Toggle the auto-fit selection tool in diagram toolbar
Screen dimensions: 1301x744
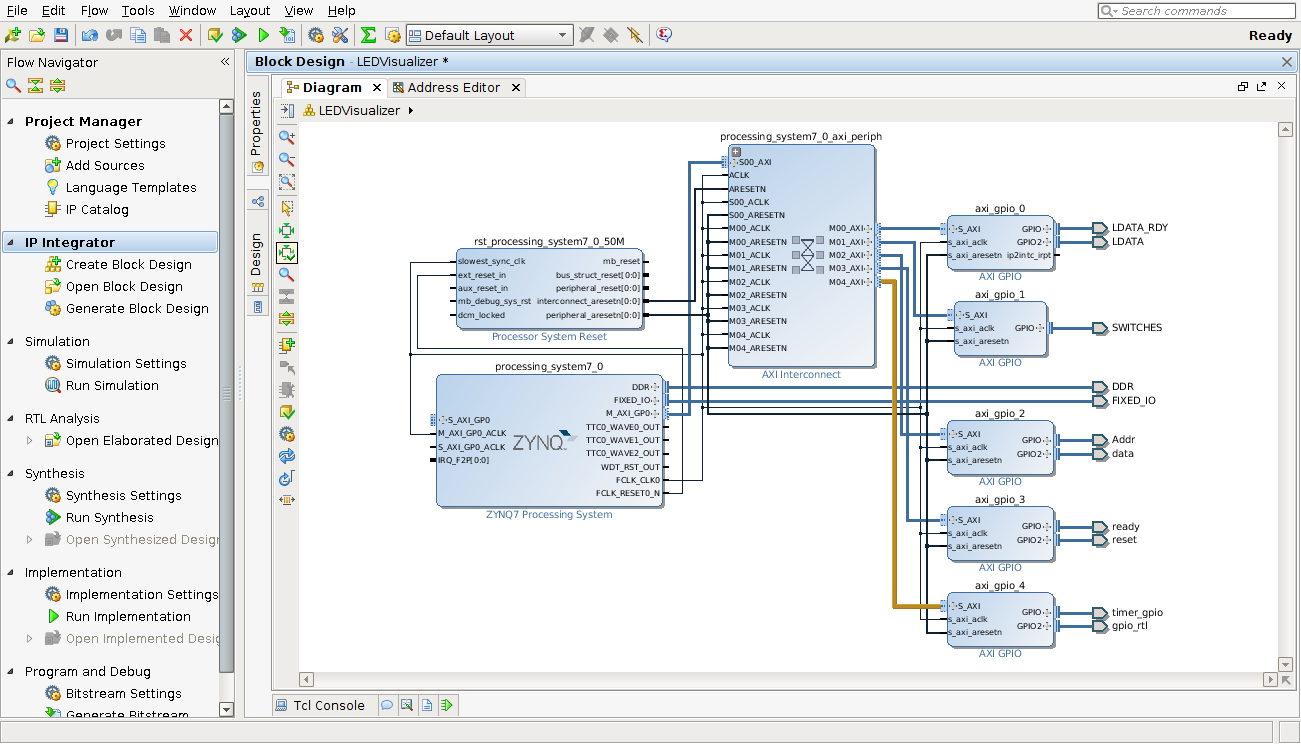coord(287,253)
